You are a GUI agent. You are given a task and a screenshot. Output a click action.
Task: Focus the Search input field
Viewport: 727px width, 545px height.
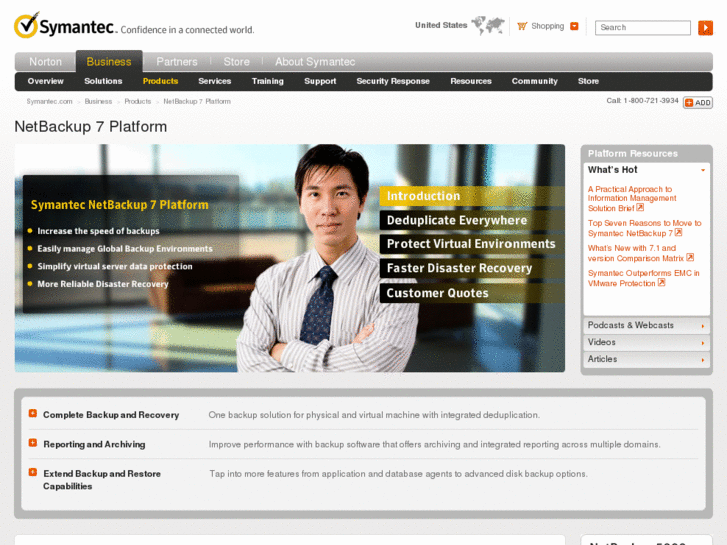(x=643, y=28)
